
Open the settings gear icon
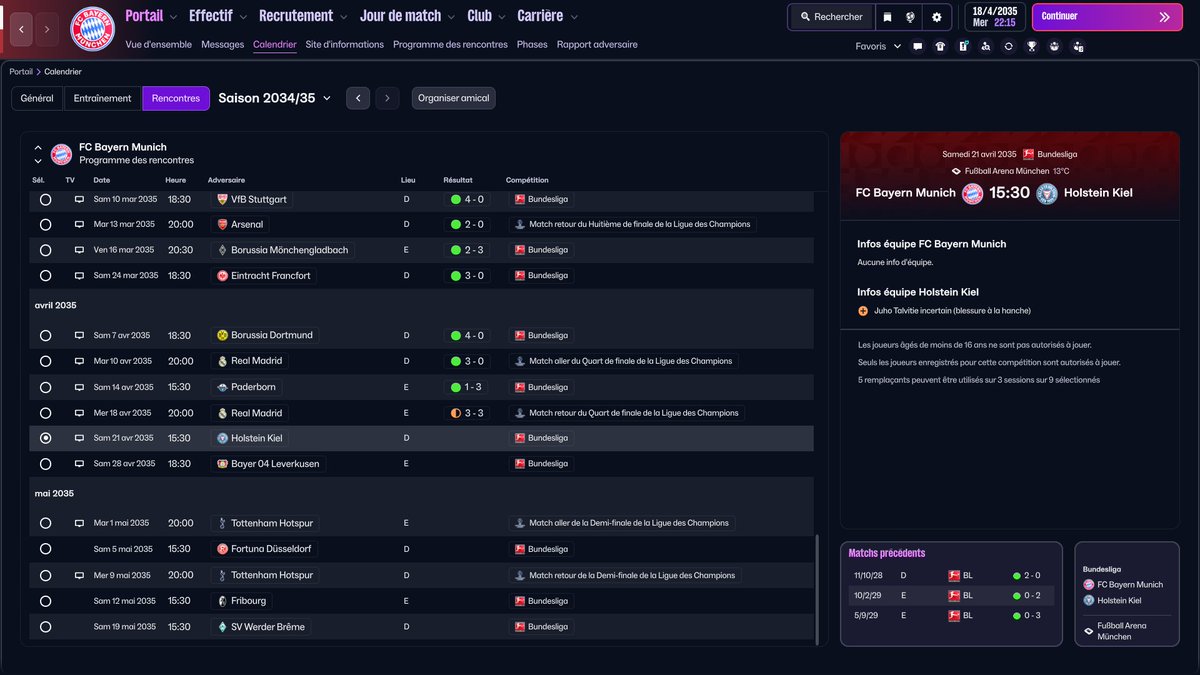937,17
